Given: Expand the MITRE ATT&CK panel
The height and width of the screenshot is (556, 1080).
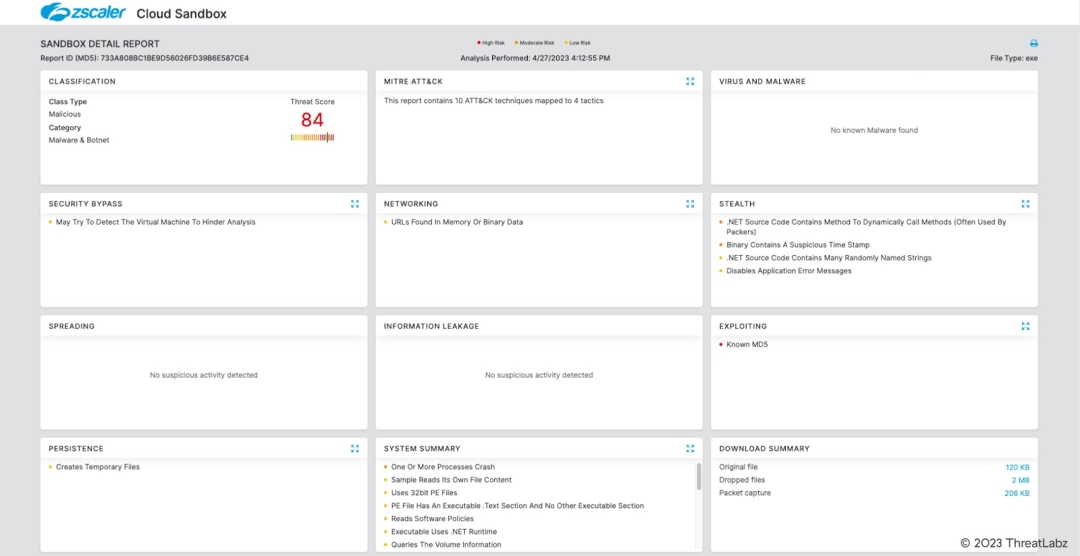Looking at the screenshot, I should pos(690,81).
